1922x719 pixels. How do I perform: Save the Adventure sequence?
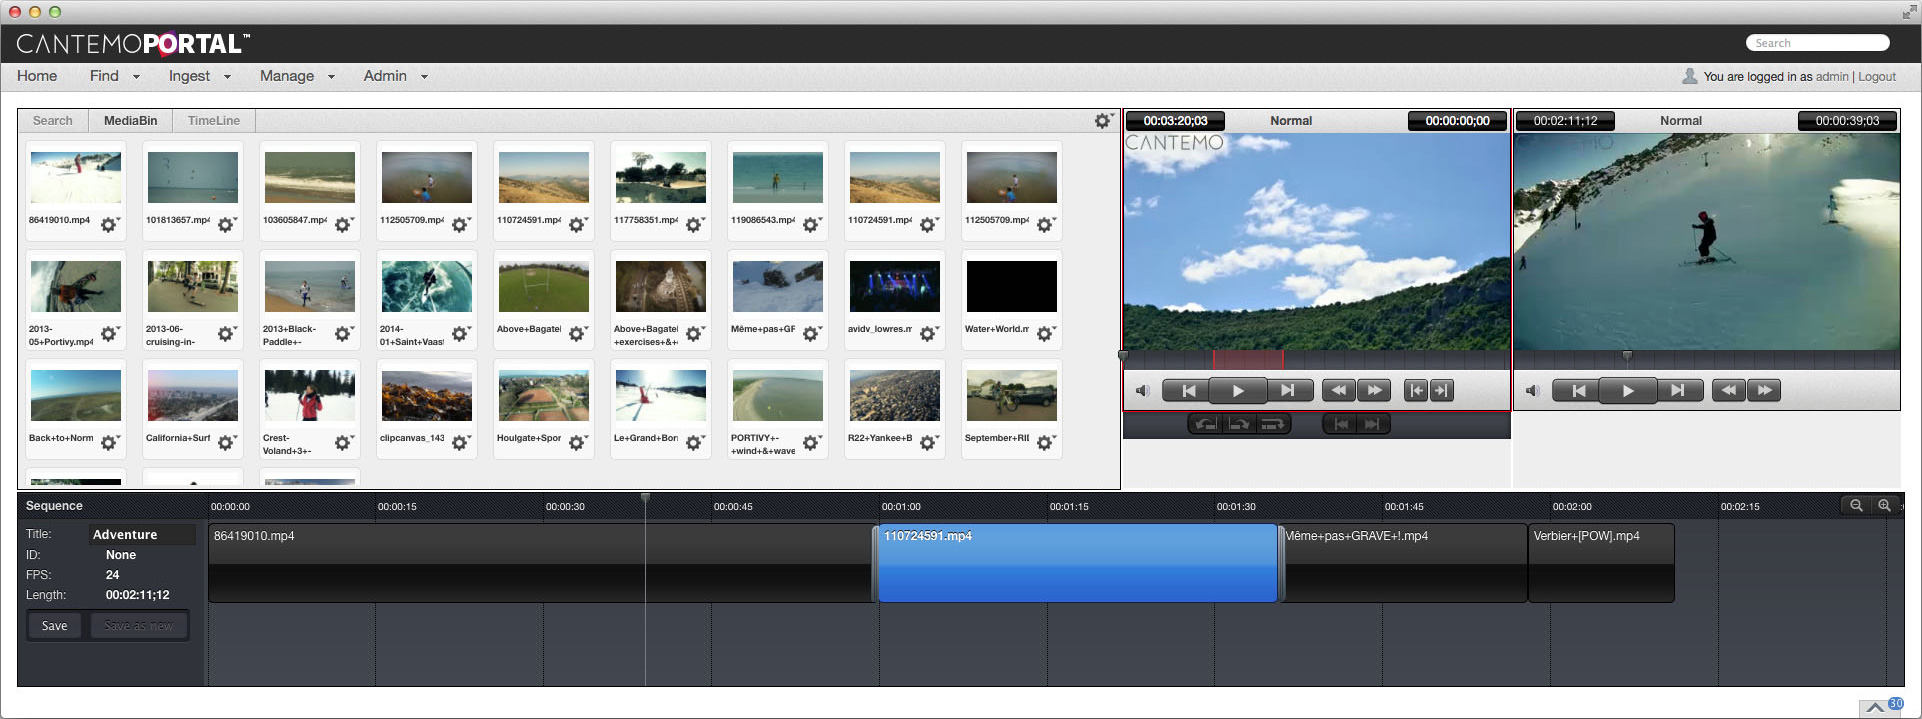(55, 626)
